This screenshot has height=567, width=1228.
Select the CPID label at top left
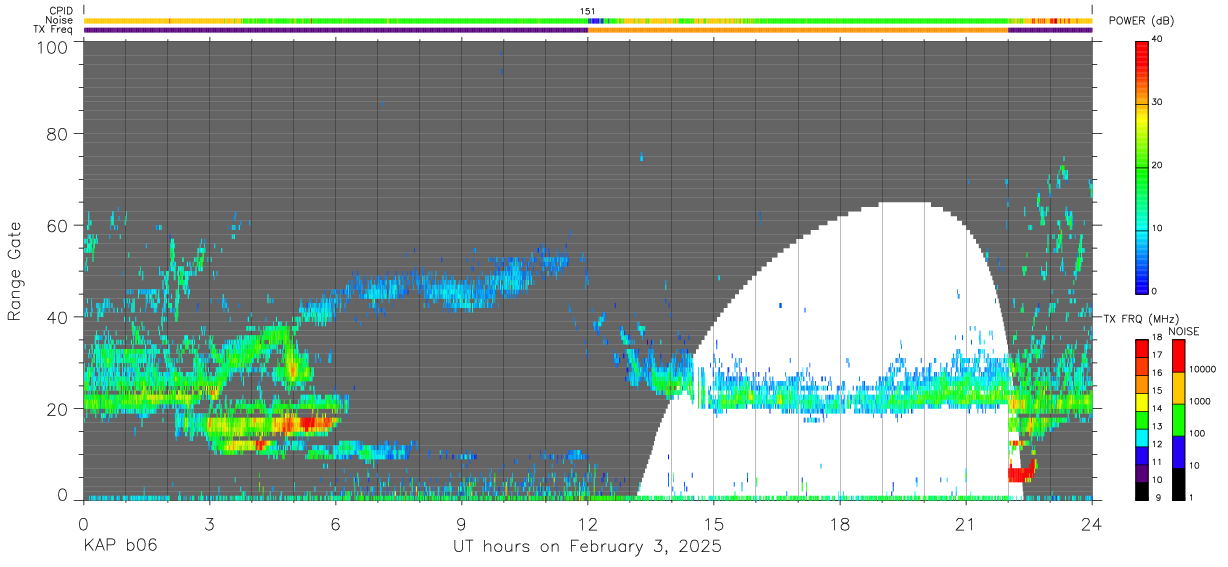[x=61, y=11]
